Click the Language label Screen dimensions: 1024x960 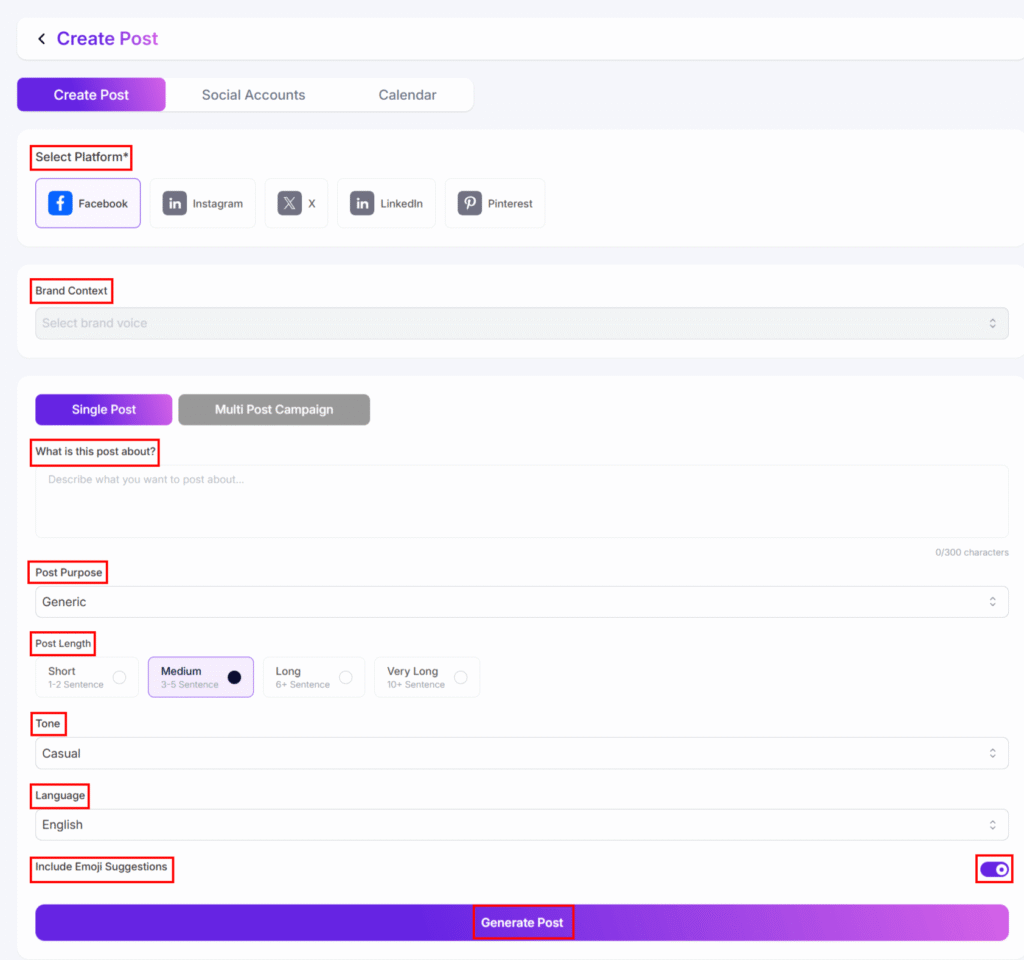(x=60, y=795)
